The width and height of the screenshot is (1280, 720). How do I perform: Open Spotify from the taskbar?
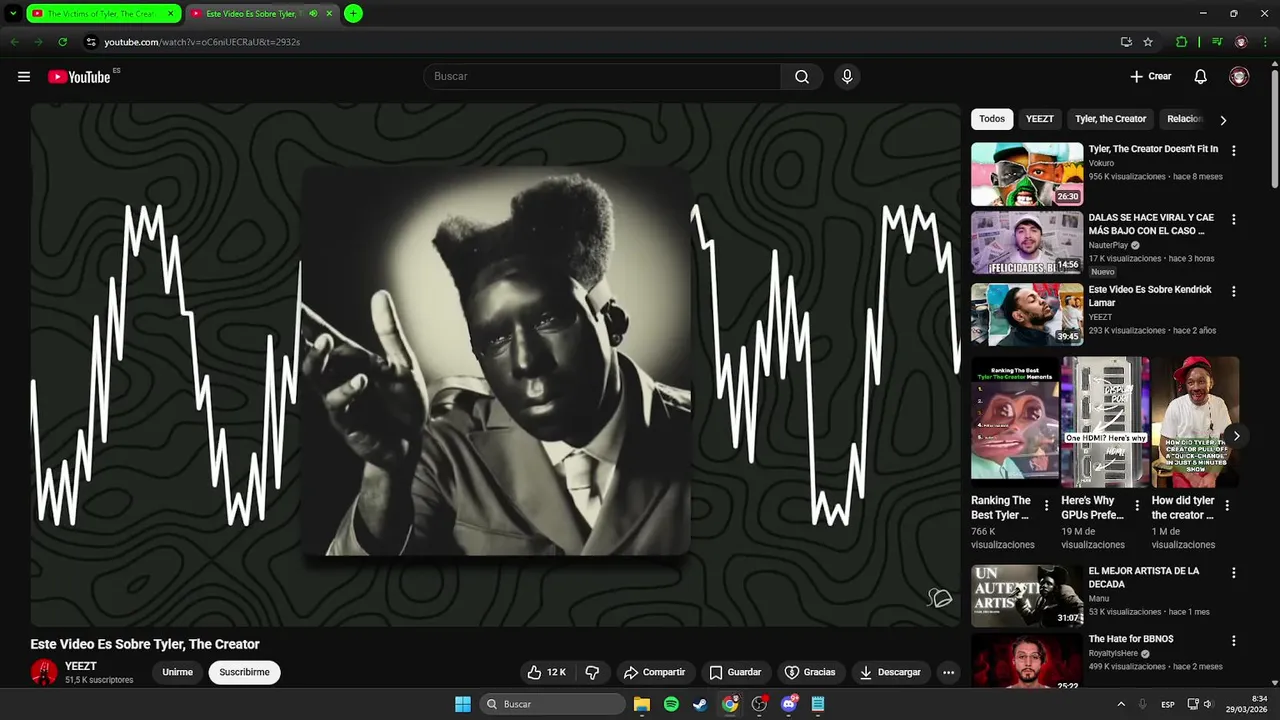[x=671, y=704]
